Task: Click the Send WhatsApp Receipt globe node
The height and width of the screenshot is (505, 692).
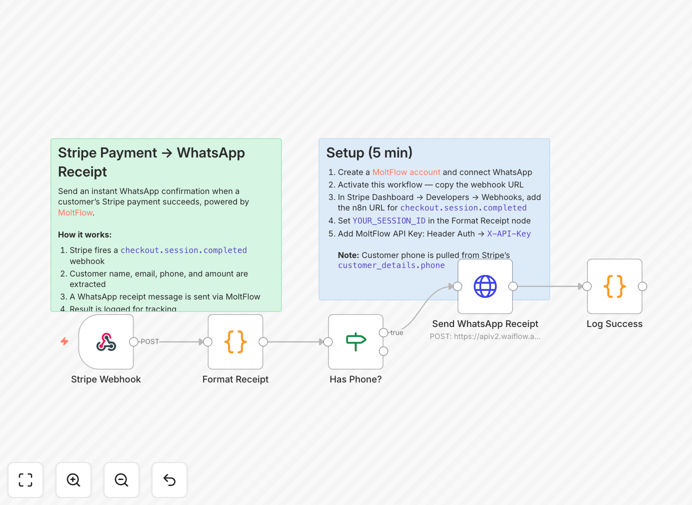Action: [485, 286]
